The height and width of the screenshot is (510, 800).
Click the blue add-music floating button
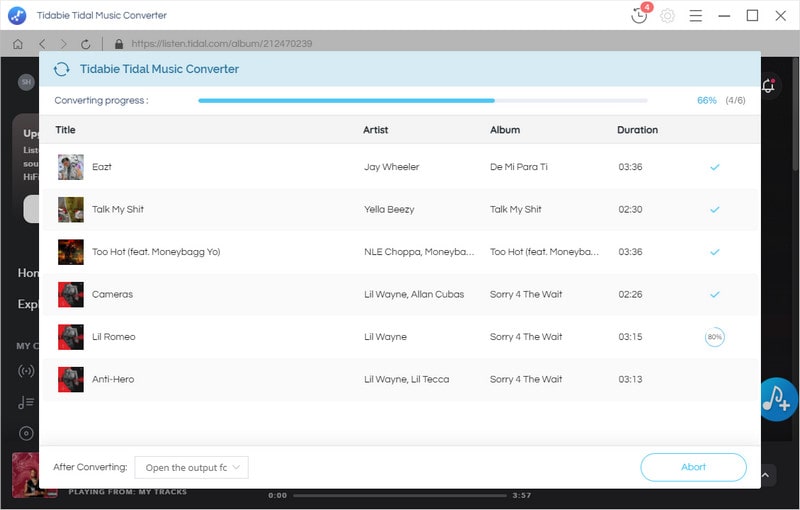[779, 399]
